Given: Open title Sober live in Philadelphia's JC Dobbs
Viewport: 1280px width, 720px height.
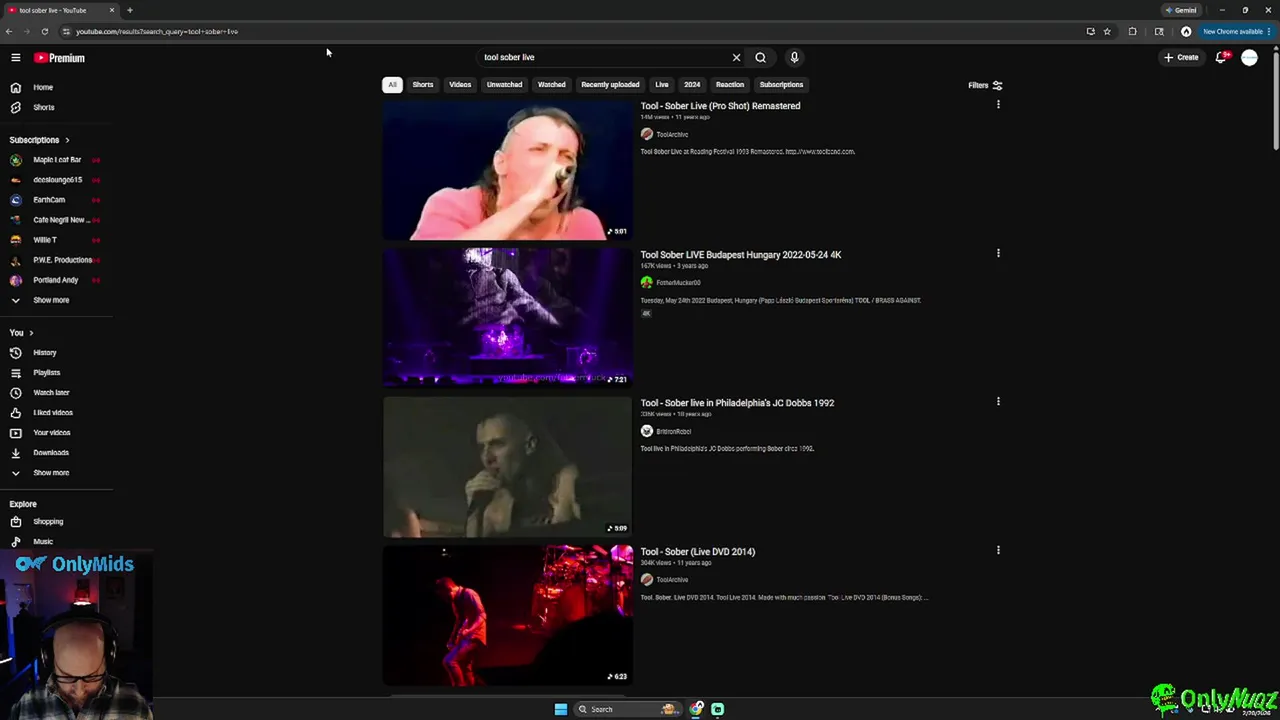Looking at the screenshot, I should click(737, 403).
